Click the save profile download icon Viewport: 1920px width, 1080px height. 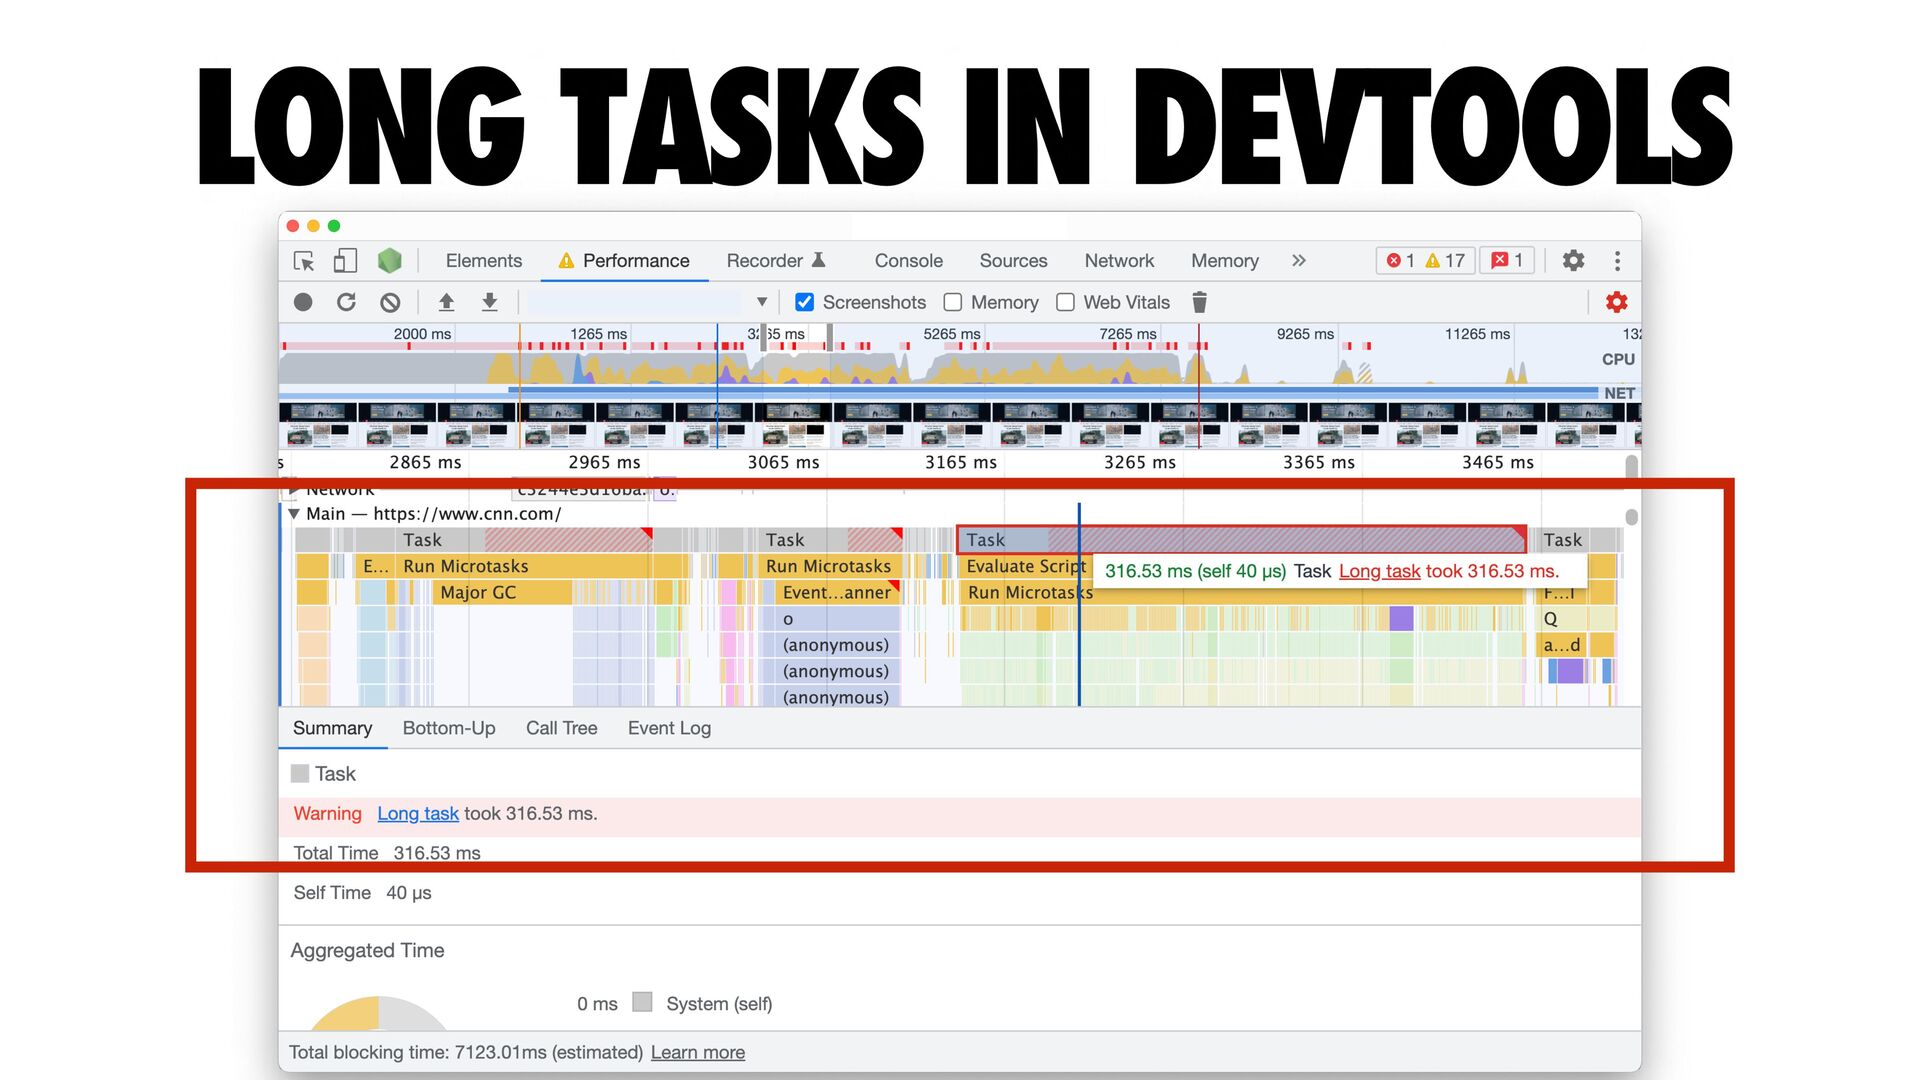(x=489, y=302)
